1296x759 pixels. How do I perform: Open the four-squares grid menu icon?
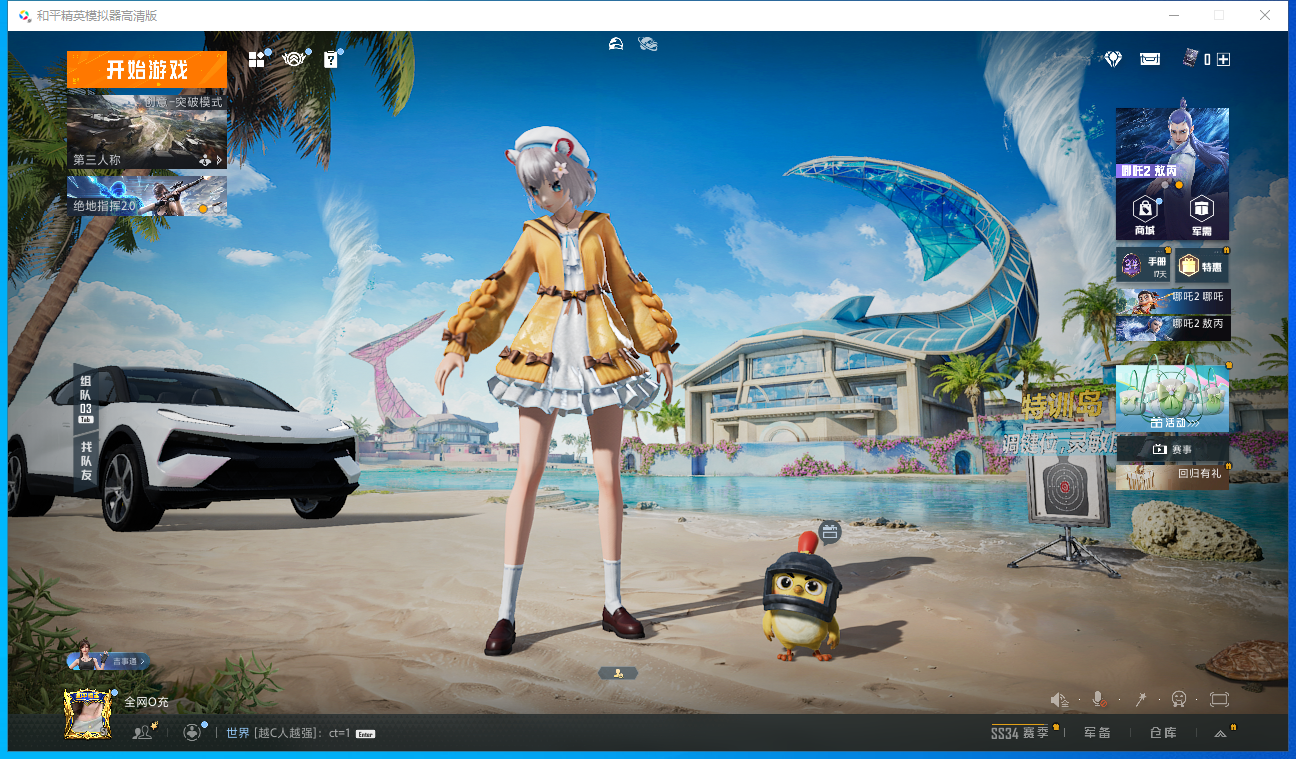[x=257, y=60]
